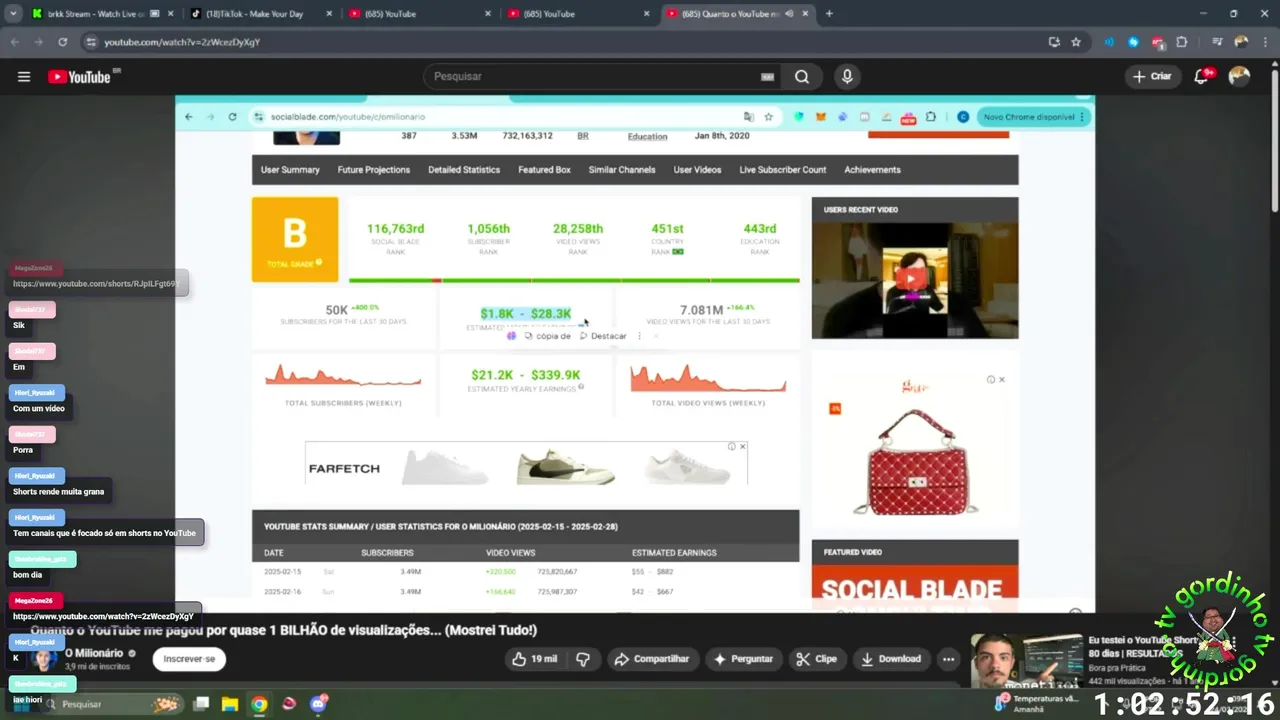Open File Explorer from the taskbar
The height and width of the screenshot is (720, 1280).
pyautogui.click(x=230, y=704)
